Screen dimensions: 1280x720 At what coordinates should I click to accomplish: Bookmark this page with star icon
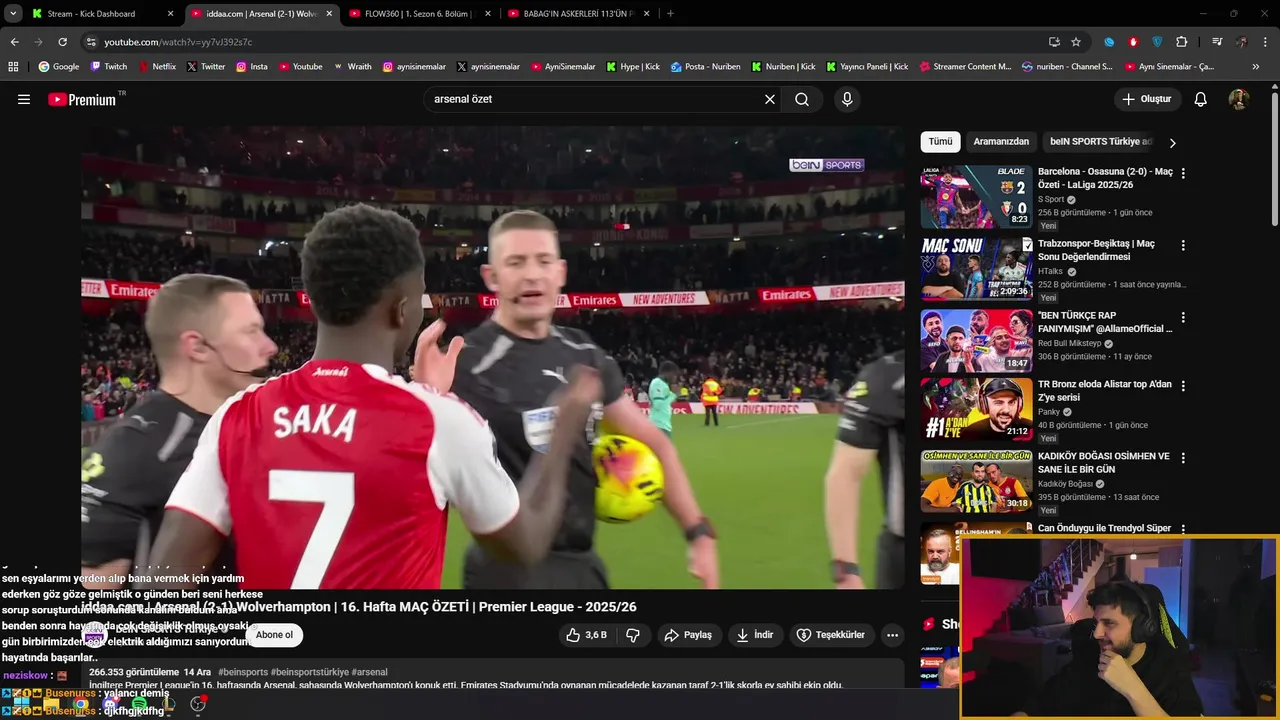click(x=1076, y=42)
